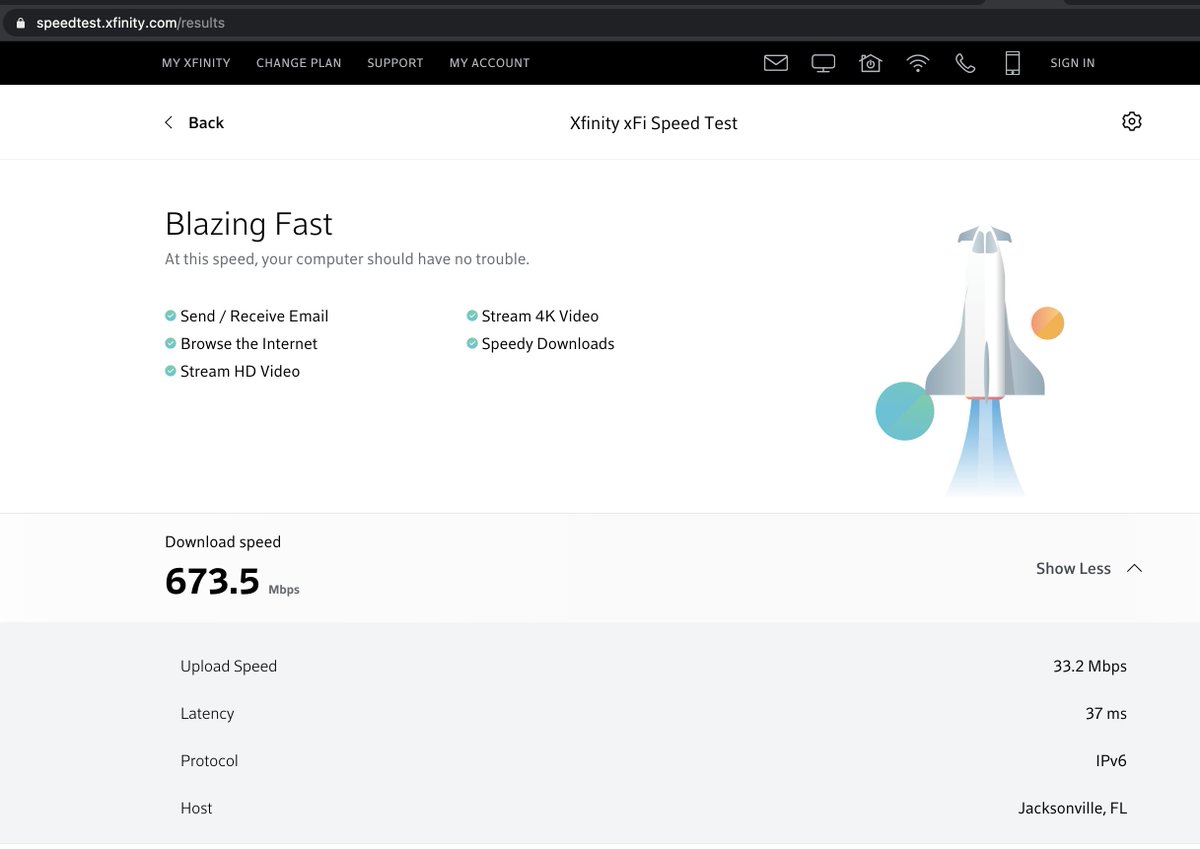Click the speedtest.xfinity.com address bar URL

click(130, 23)
